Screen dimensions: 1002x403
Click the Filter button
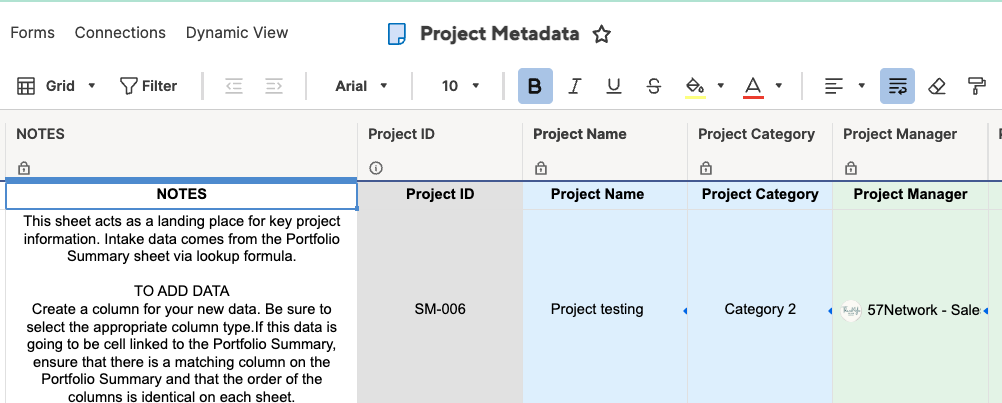tap(148, 86)
